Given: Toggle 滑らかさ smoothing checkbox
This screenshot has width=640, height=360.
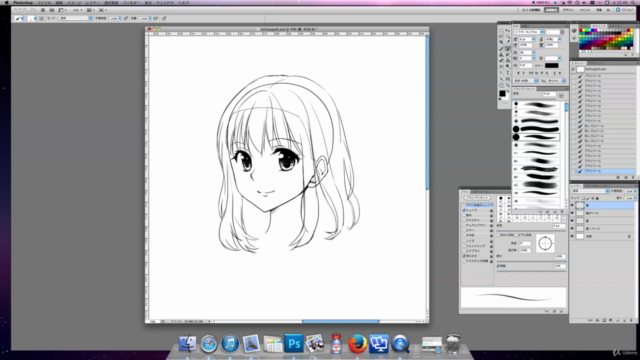Looking at the screenshot, I should (x=464, y=256).
